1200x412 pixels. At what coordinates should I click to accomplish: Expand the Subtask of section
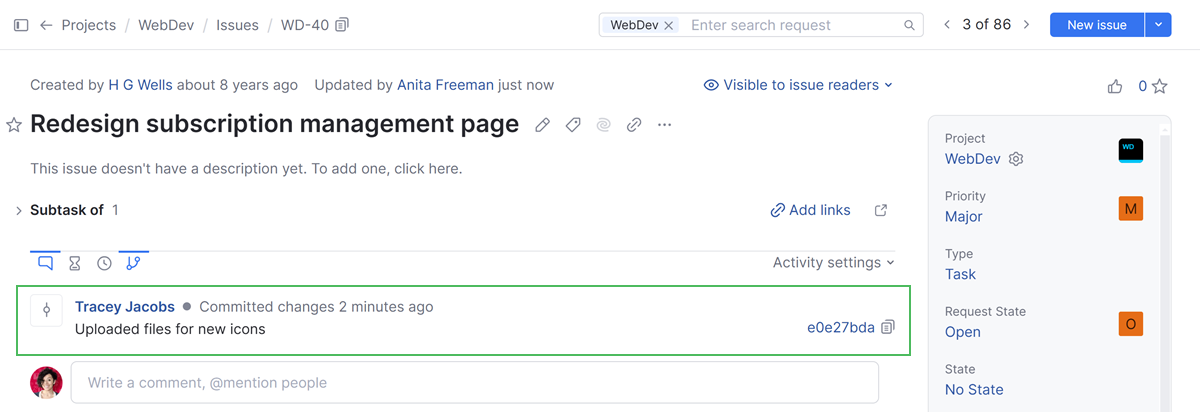18,210
